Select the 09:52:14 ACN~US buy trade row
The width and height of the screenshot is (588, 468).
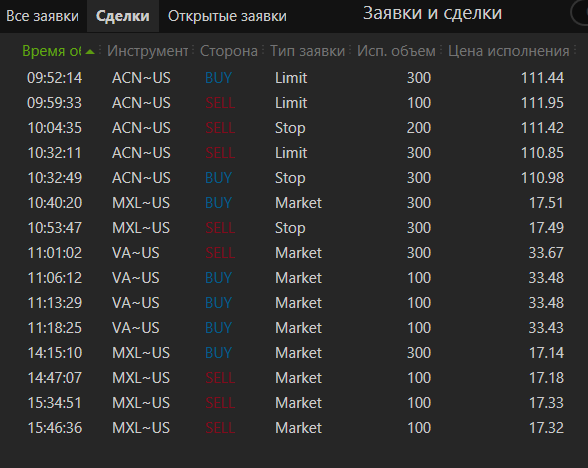tap(295, 78)
